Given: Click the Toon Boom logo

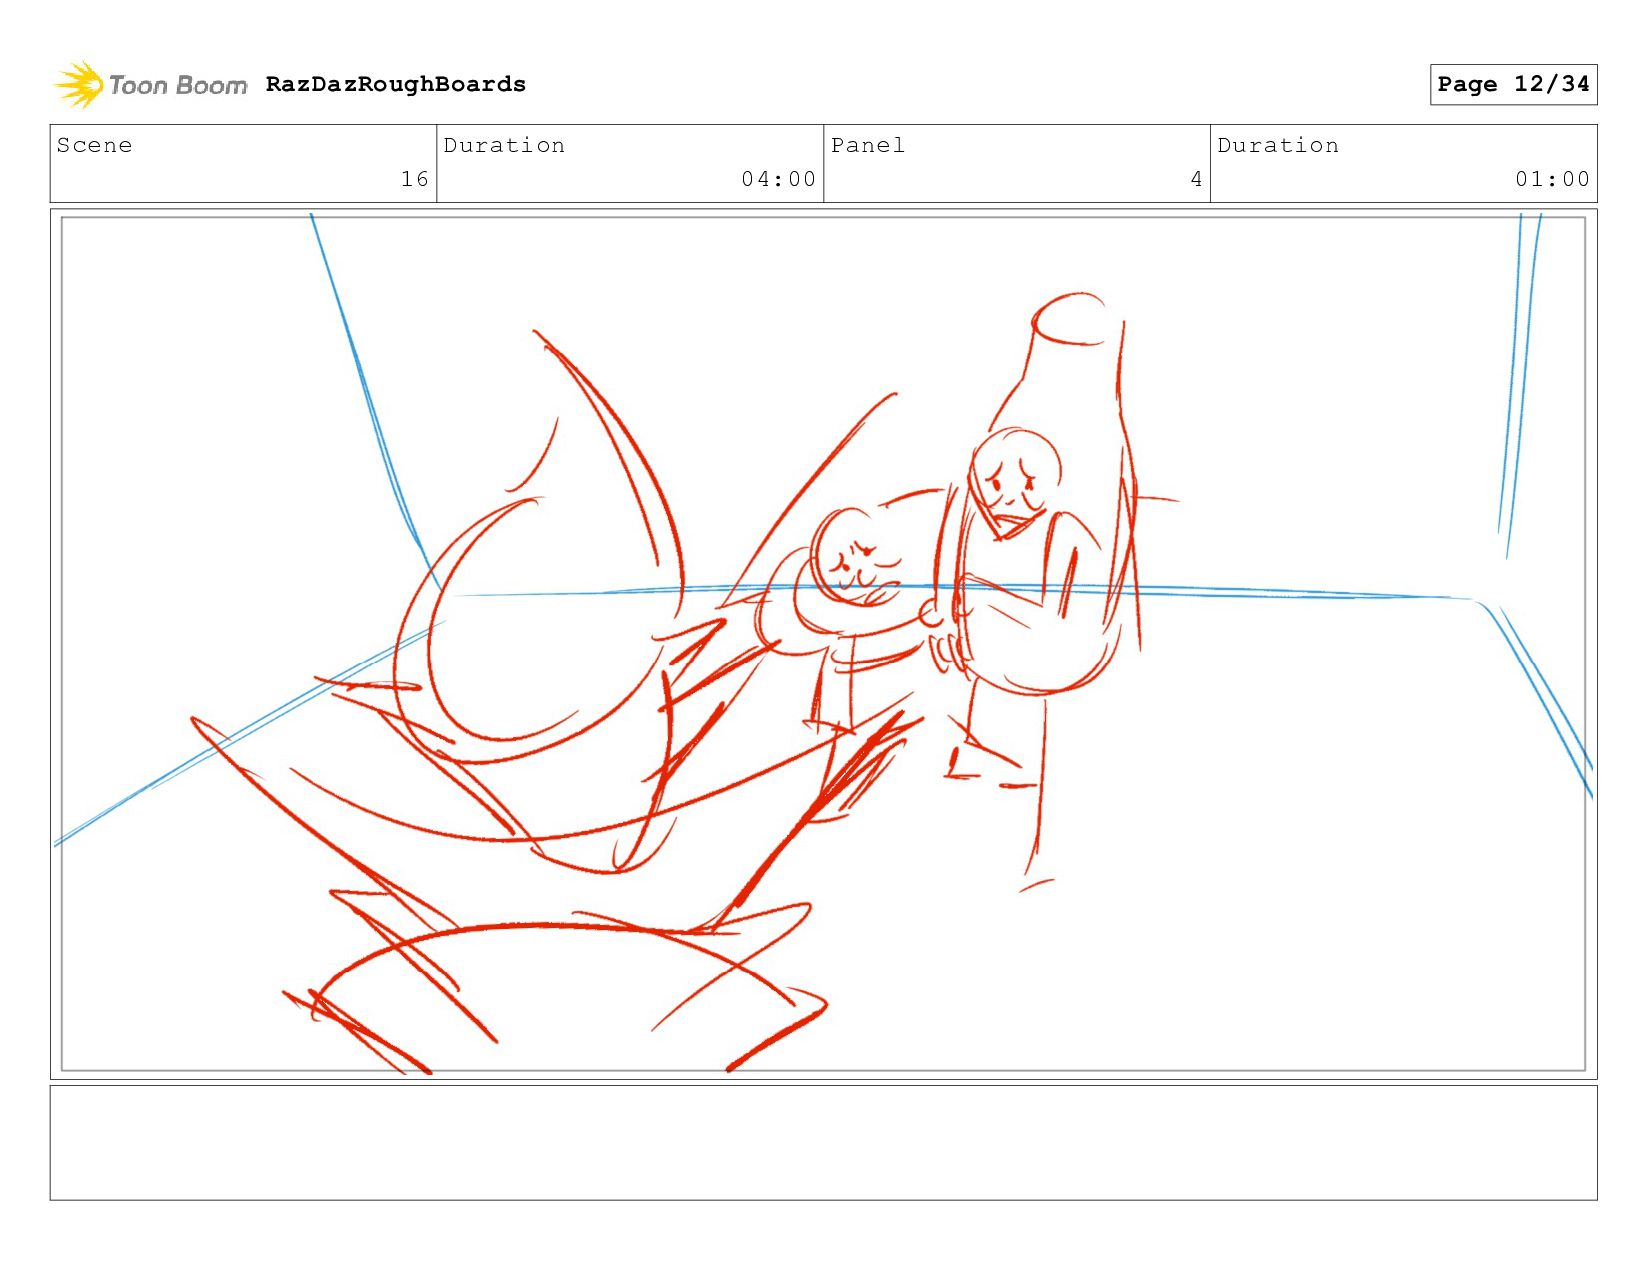Looking at the screenshot, I should (150, 85).
